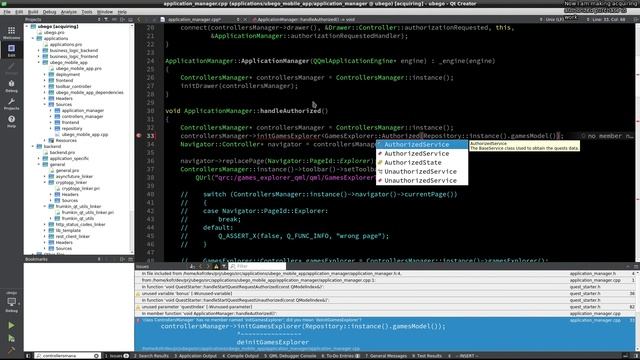This screenshot has height=360, width=640.
Task: Open the Test Results tab
Action: pyautogui.click(x=426, y=356)
